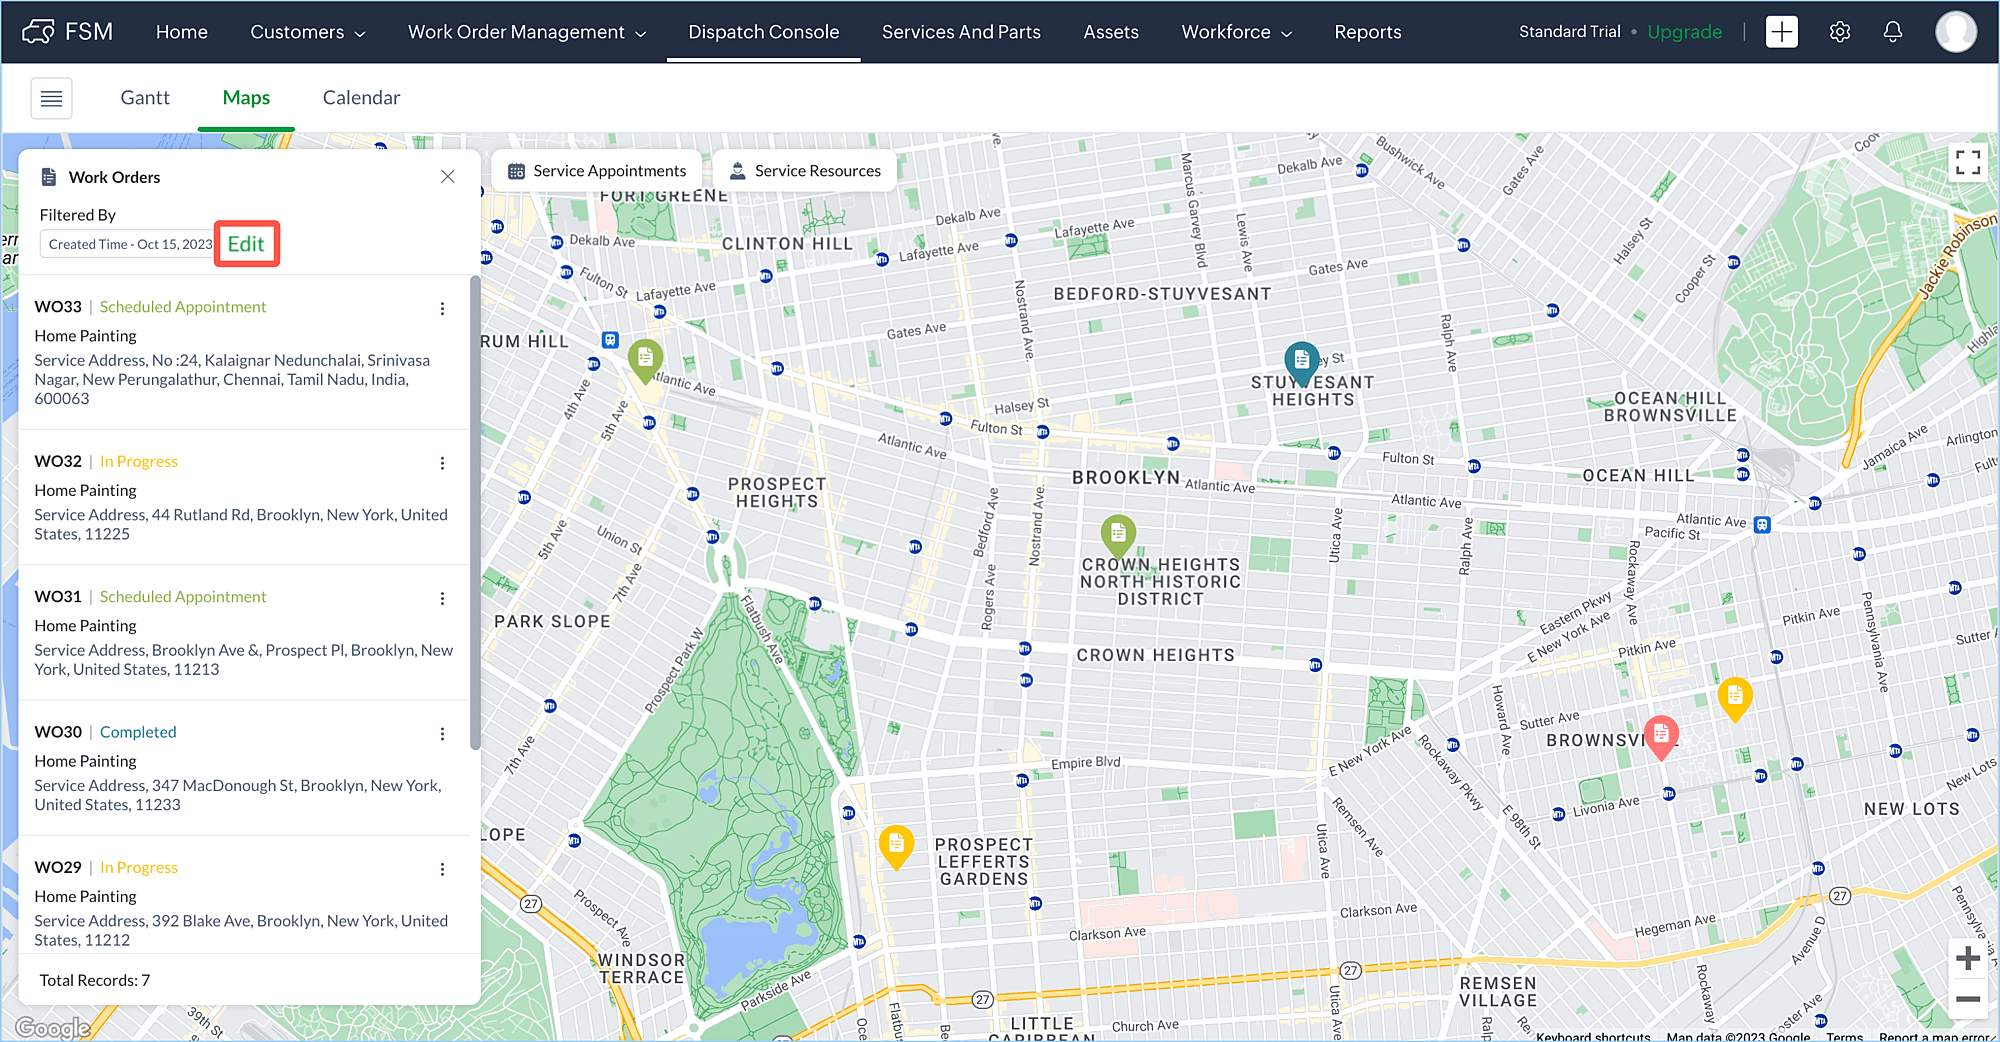This screenshot has height=1042, width=2000.
Task: Select the Maps tab
Action: click(246, 98)
